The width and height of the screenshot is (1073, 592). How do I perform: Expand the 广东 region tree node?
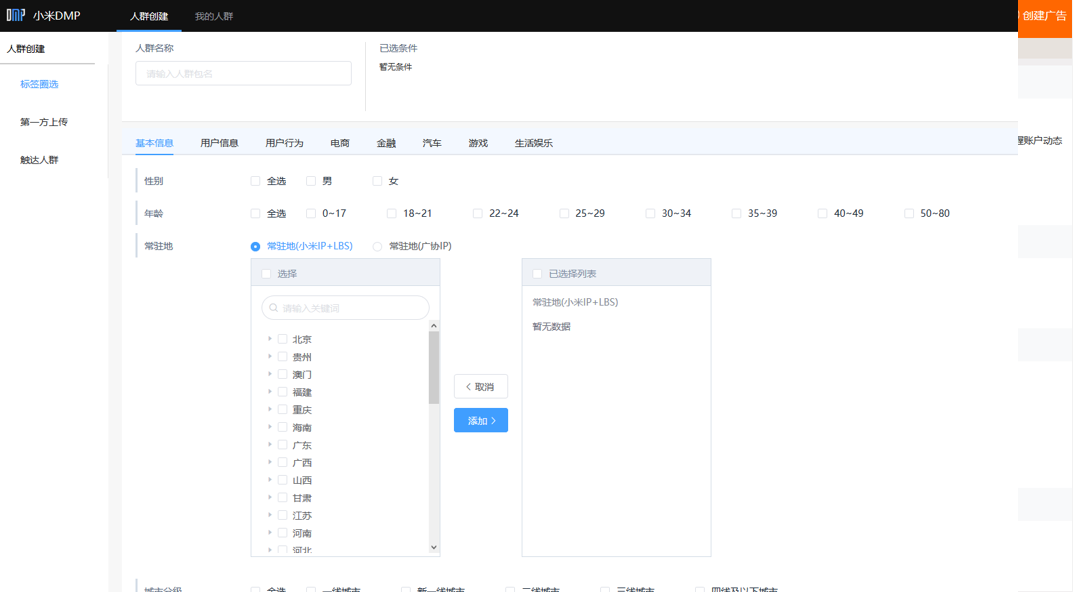(x=268, y=444)
